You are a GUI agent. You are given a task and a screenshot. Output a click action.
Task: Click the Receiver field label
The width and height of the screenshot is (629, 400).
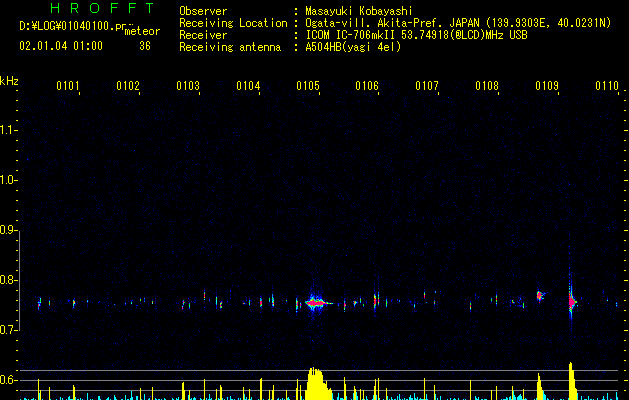tap(203, 35)
